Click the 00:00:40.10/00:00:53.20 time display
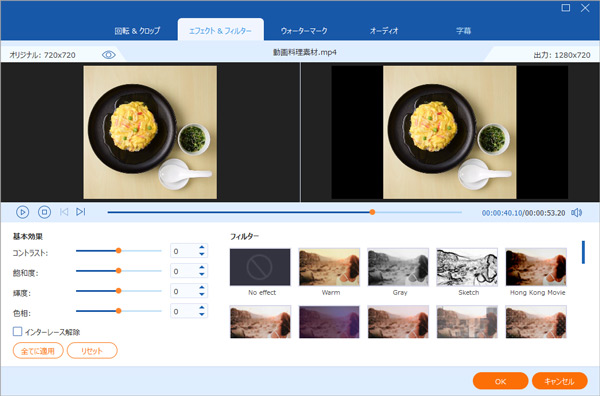Image resolution: width=600 pixels, height=396 pixels. 523,213
